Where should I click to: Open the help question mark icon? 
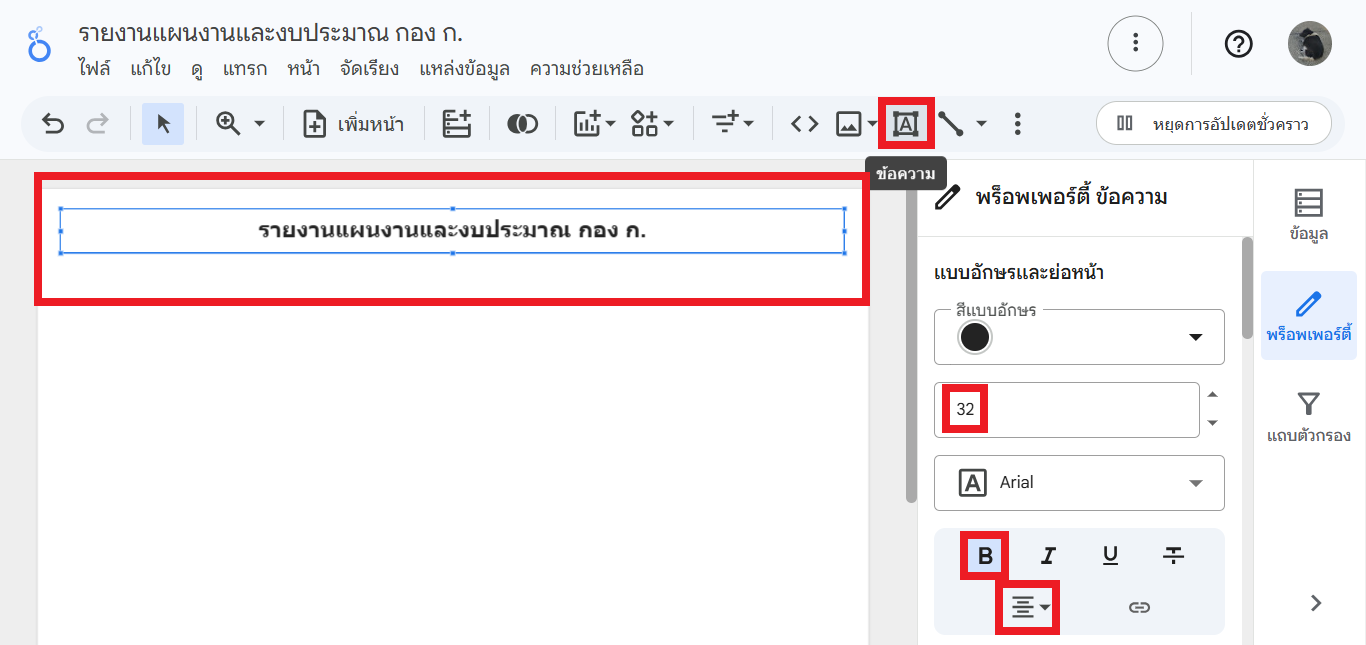[x=1238, y=44]
